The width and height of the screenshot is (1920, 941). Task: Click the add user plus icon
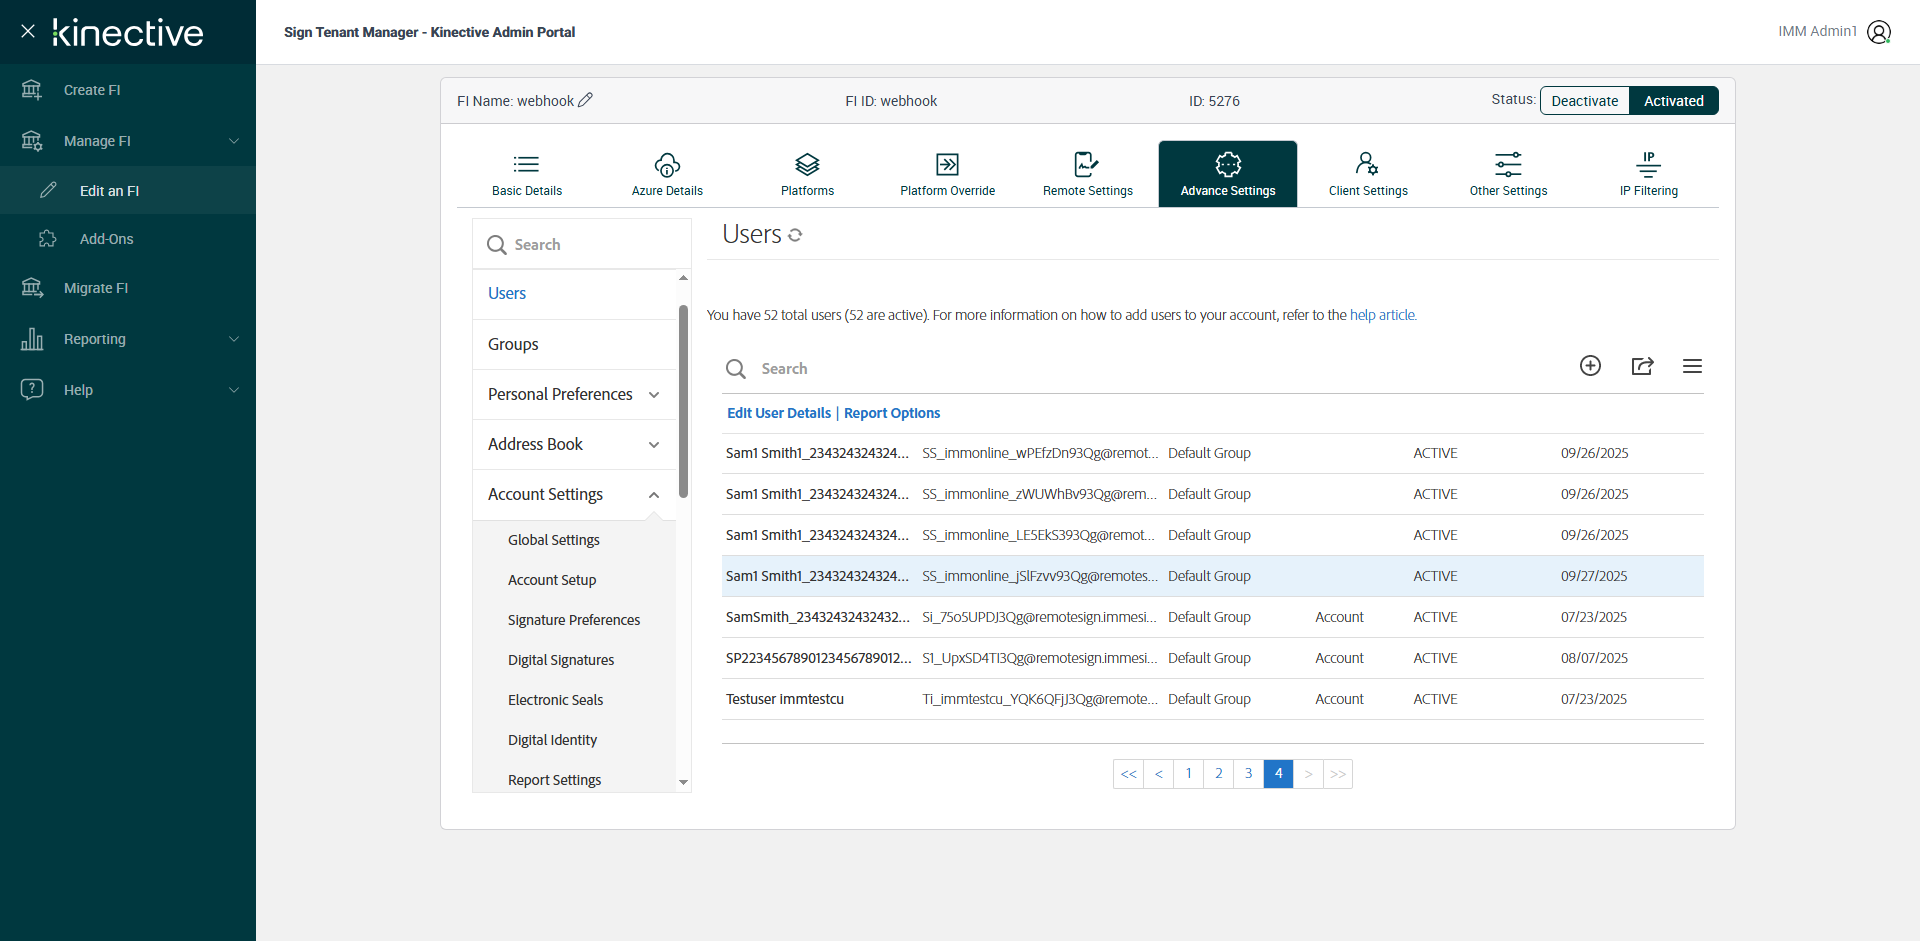point(1590,366)
